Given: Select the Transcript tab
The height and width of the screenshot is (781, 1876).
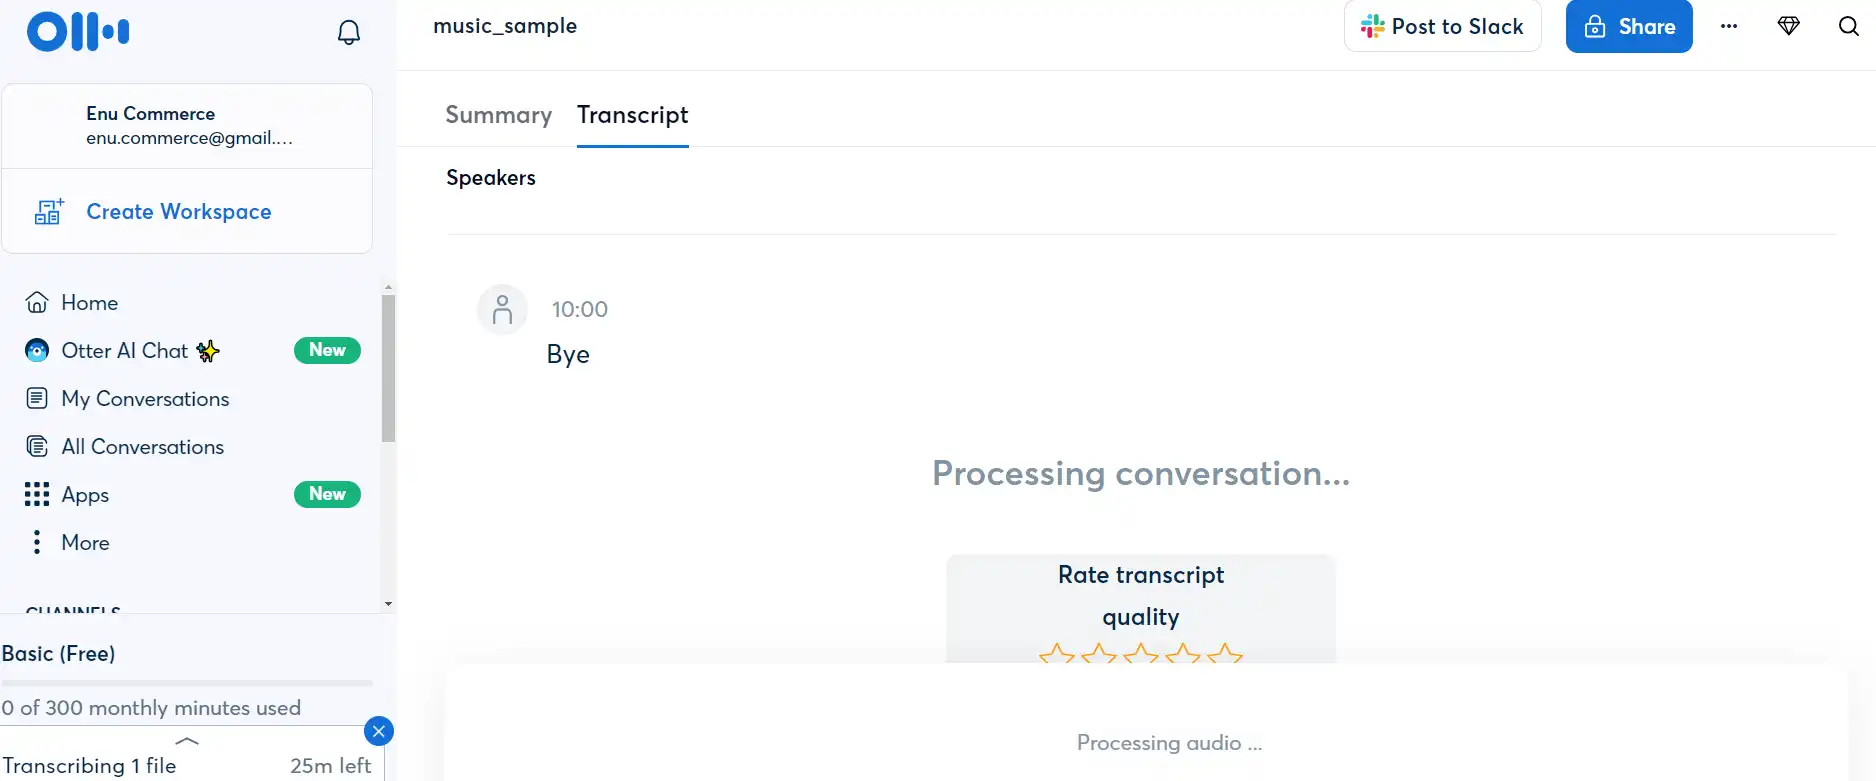Looking at the screenshot, I should tap(633, 115).
